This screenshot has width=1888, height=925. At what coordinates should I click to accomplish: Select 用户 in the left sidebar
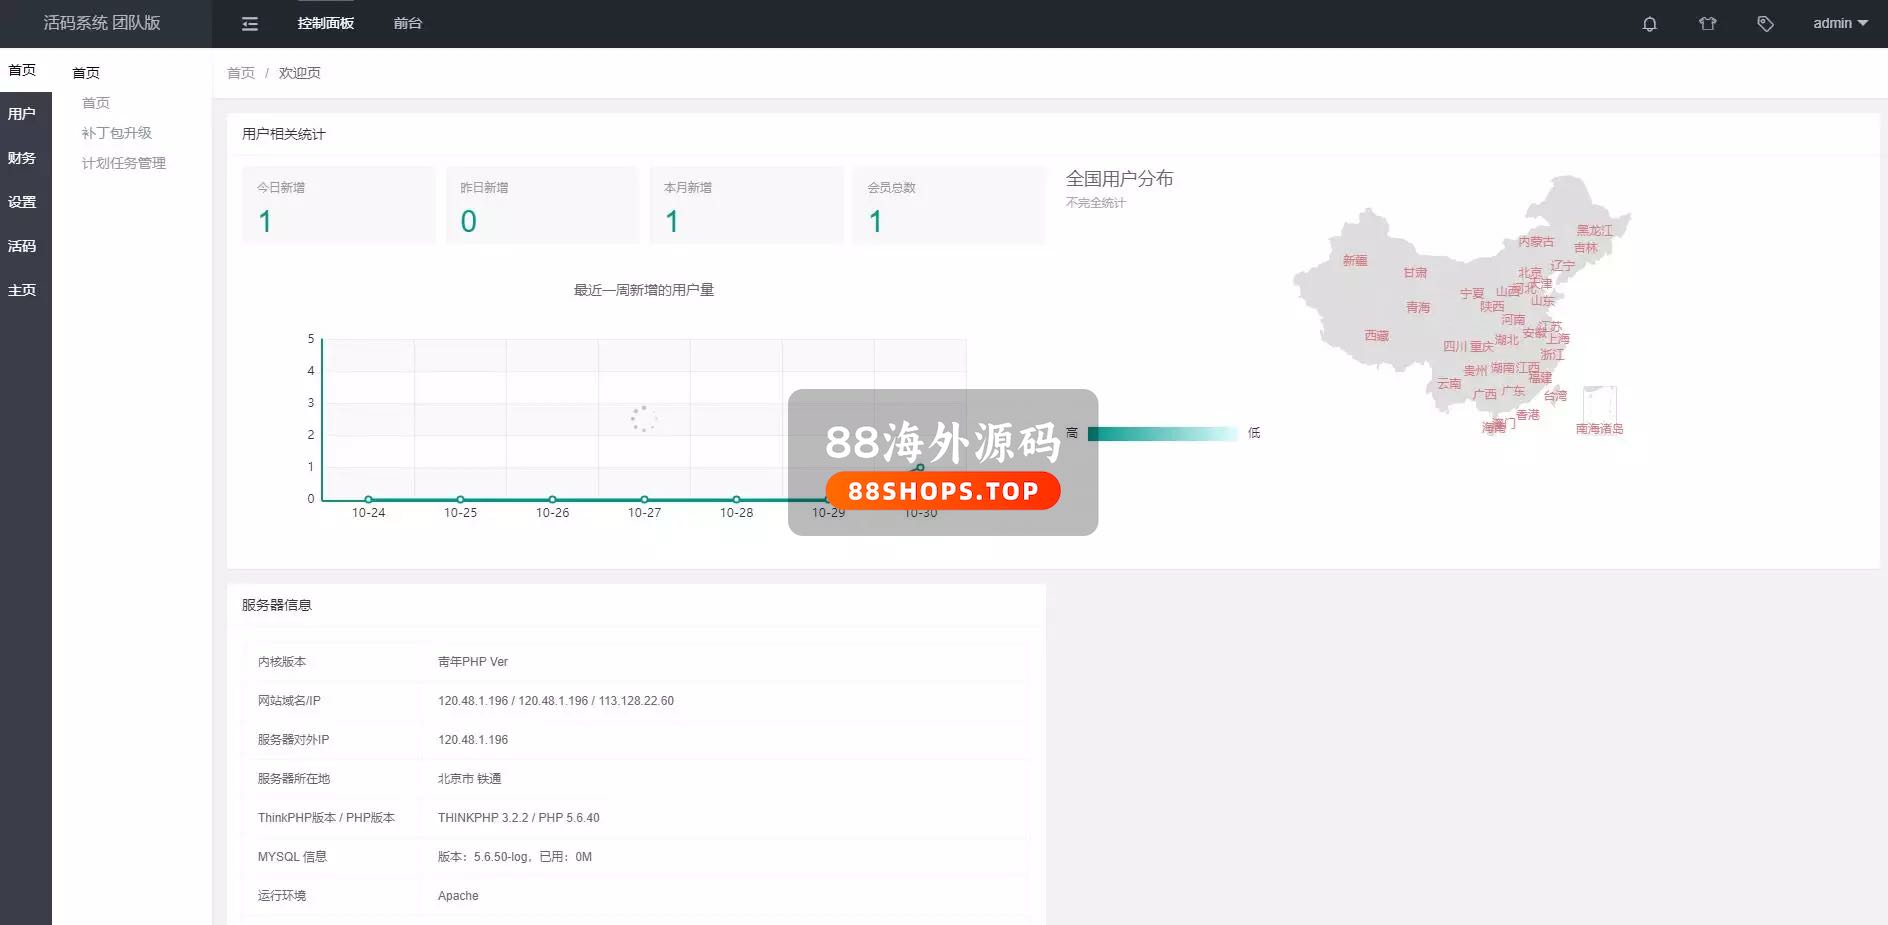pyautogui.click(x=22, y=114)
